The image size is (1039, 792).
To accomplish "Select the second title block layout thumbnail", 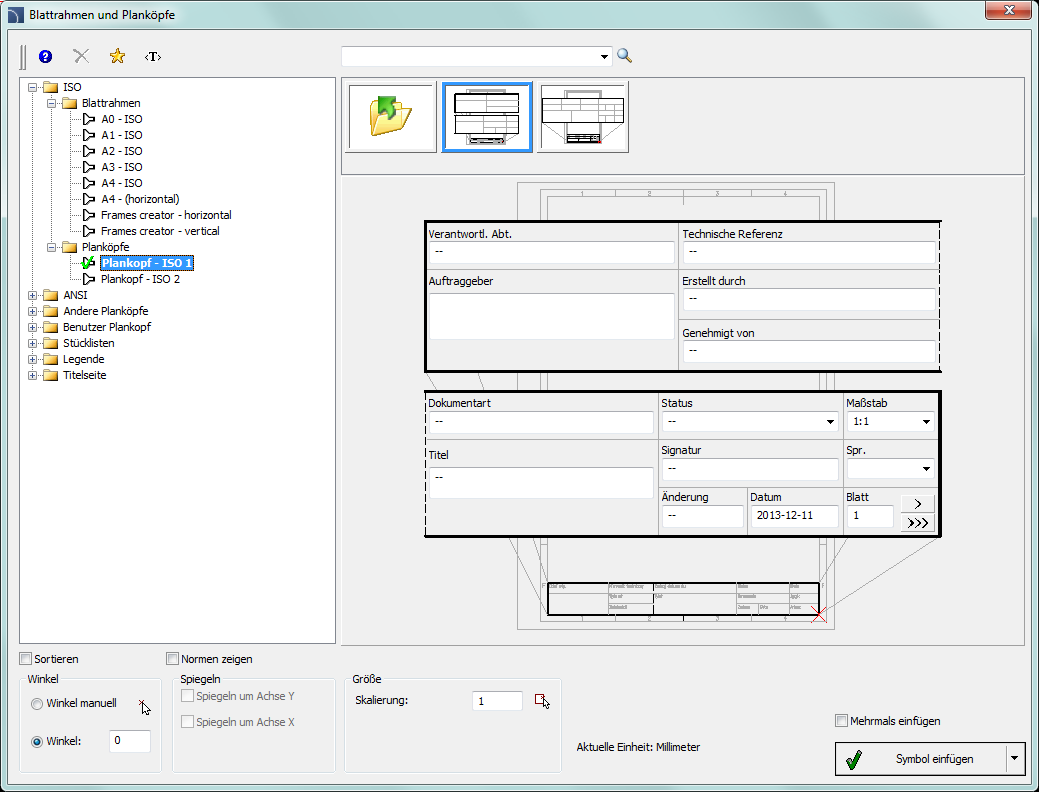I will coord(487,117).
